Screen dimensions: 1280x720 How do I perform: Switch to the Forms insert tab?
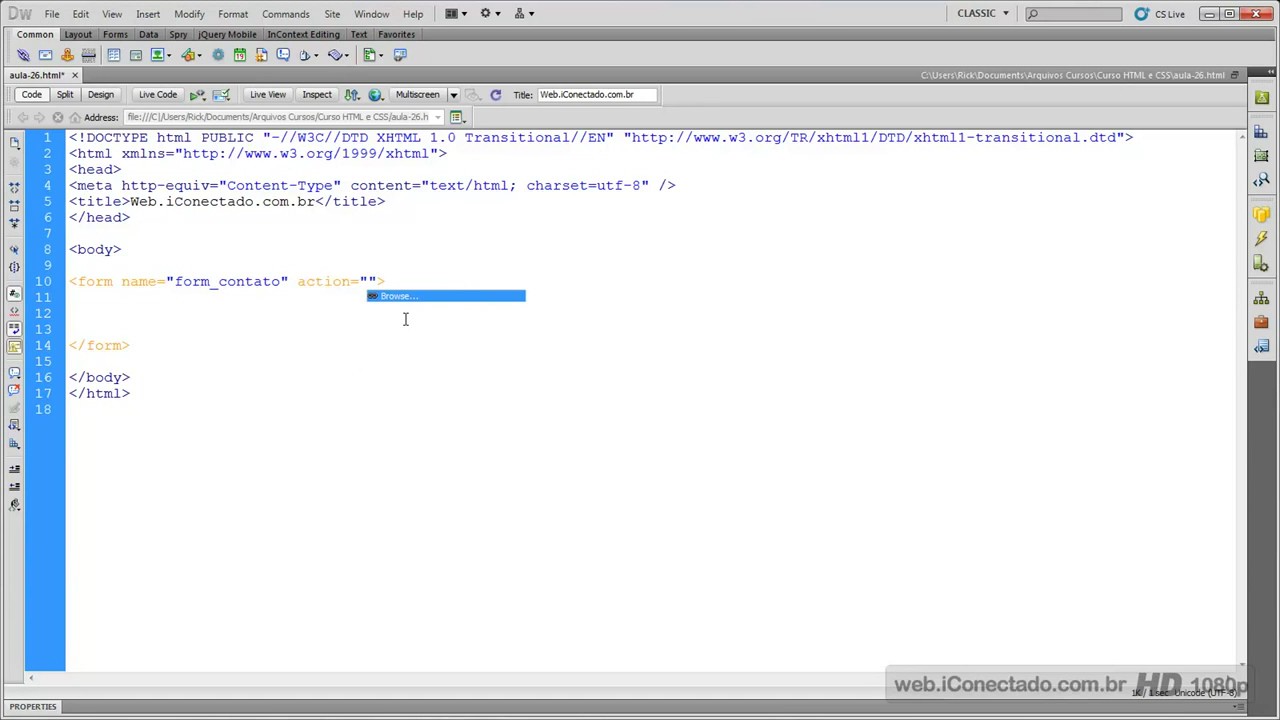[x=115, y=34]
